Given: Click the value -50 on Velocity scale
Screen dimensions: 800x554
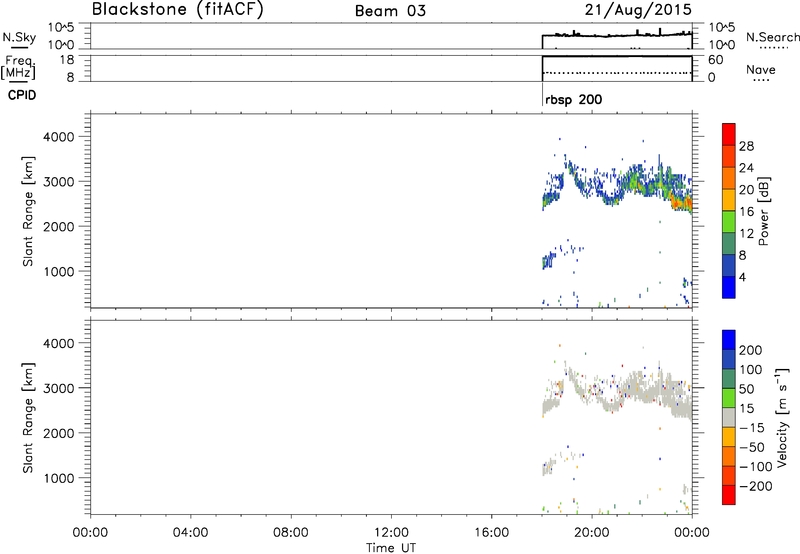Looking at the screenshot, I should (x=751, y=447).
